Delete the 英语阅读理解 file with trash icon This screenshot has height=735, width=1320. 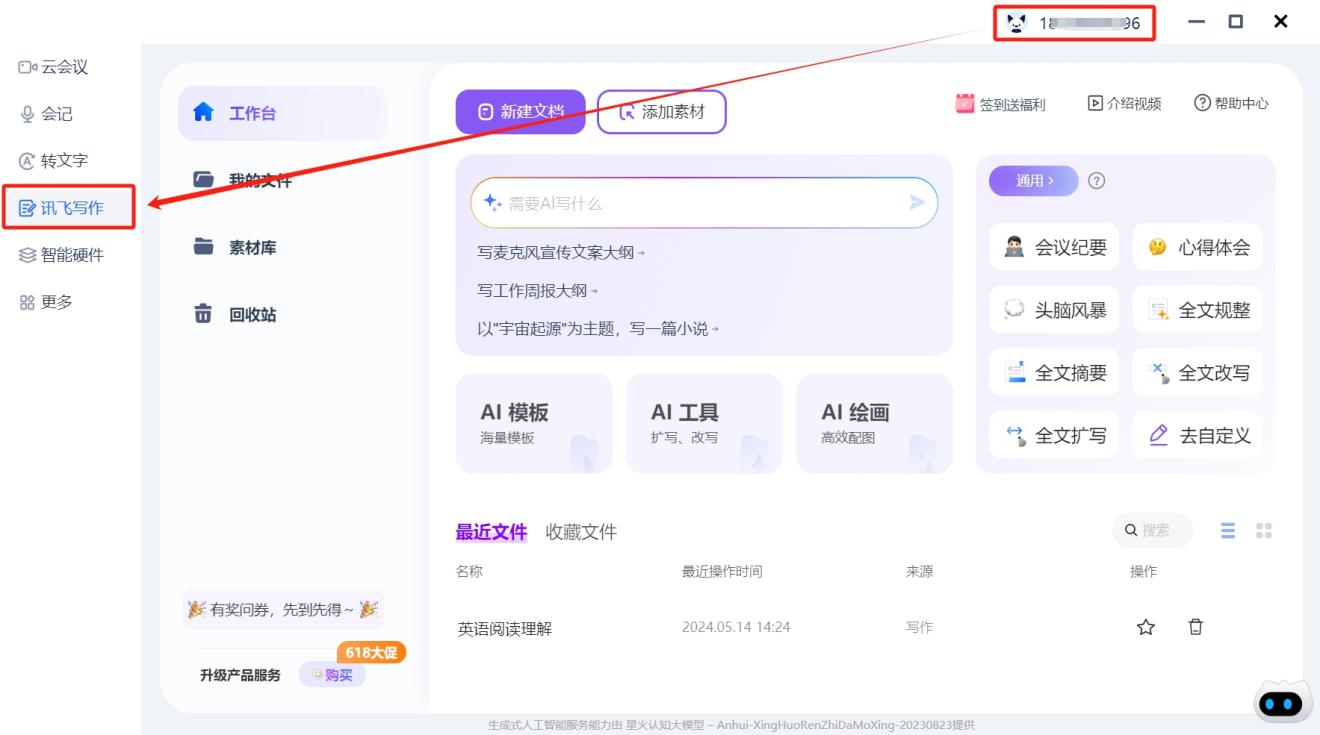(1195, 627)
